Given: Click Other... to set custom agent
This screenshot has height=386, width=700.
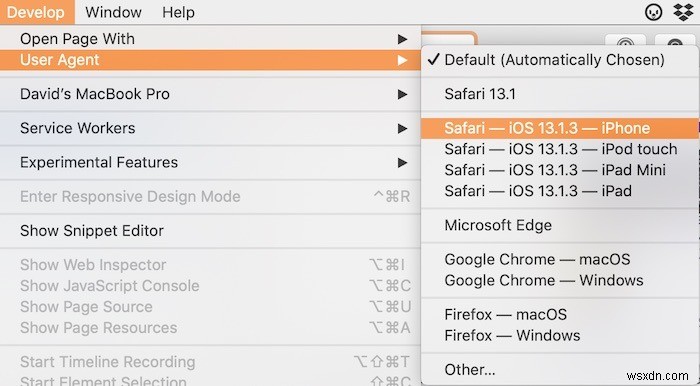Looking at the screenshot, I should click(560, 369).
